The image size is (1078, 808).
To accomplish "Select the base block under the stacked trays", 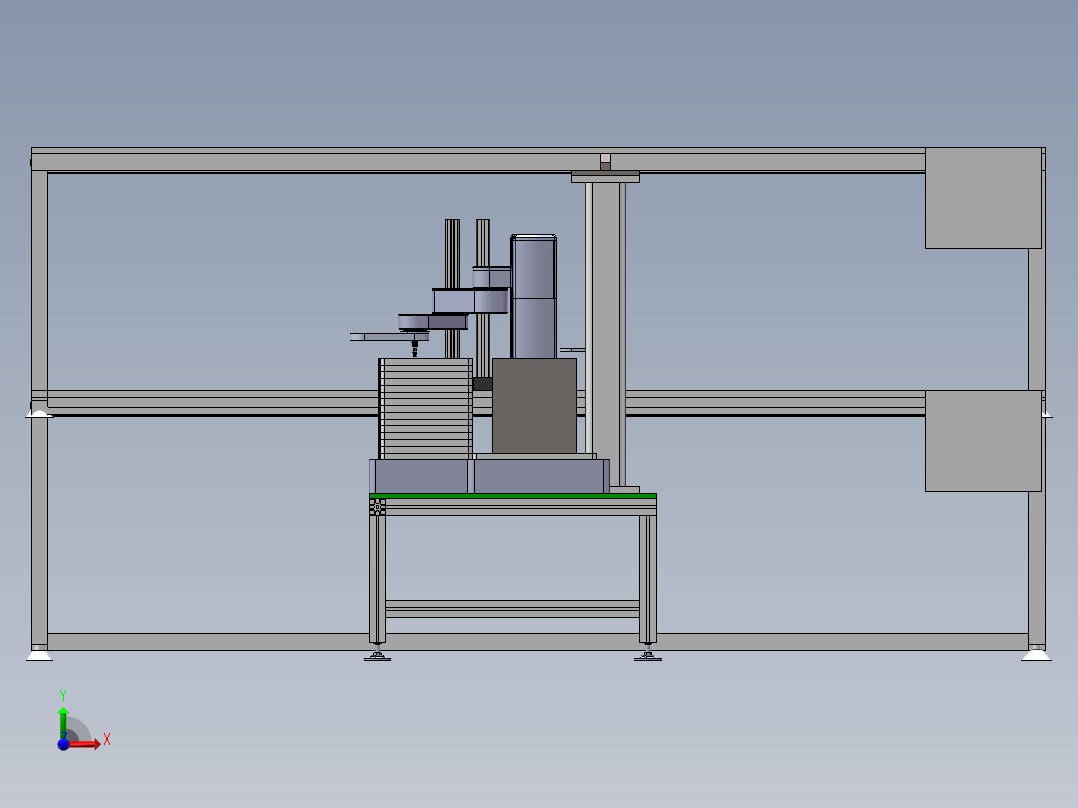I will tap(421, 477).
